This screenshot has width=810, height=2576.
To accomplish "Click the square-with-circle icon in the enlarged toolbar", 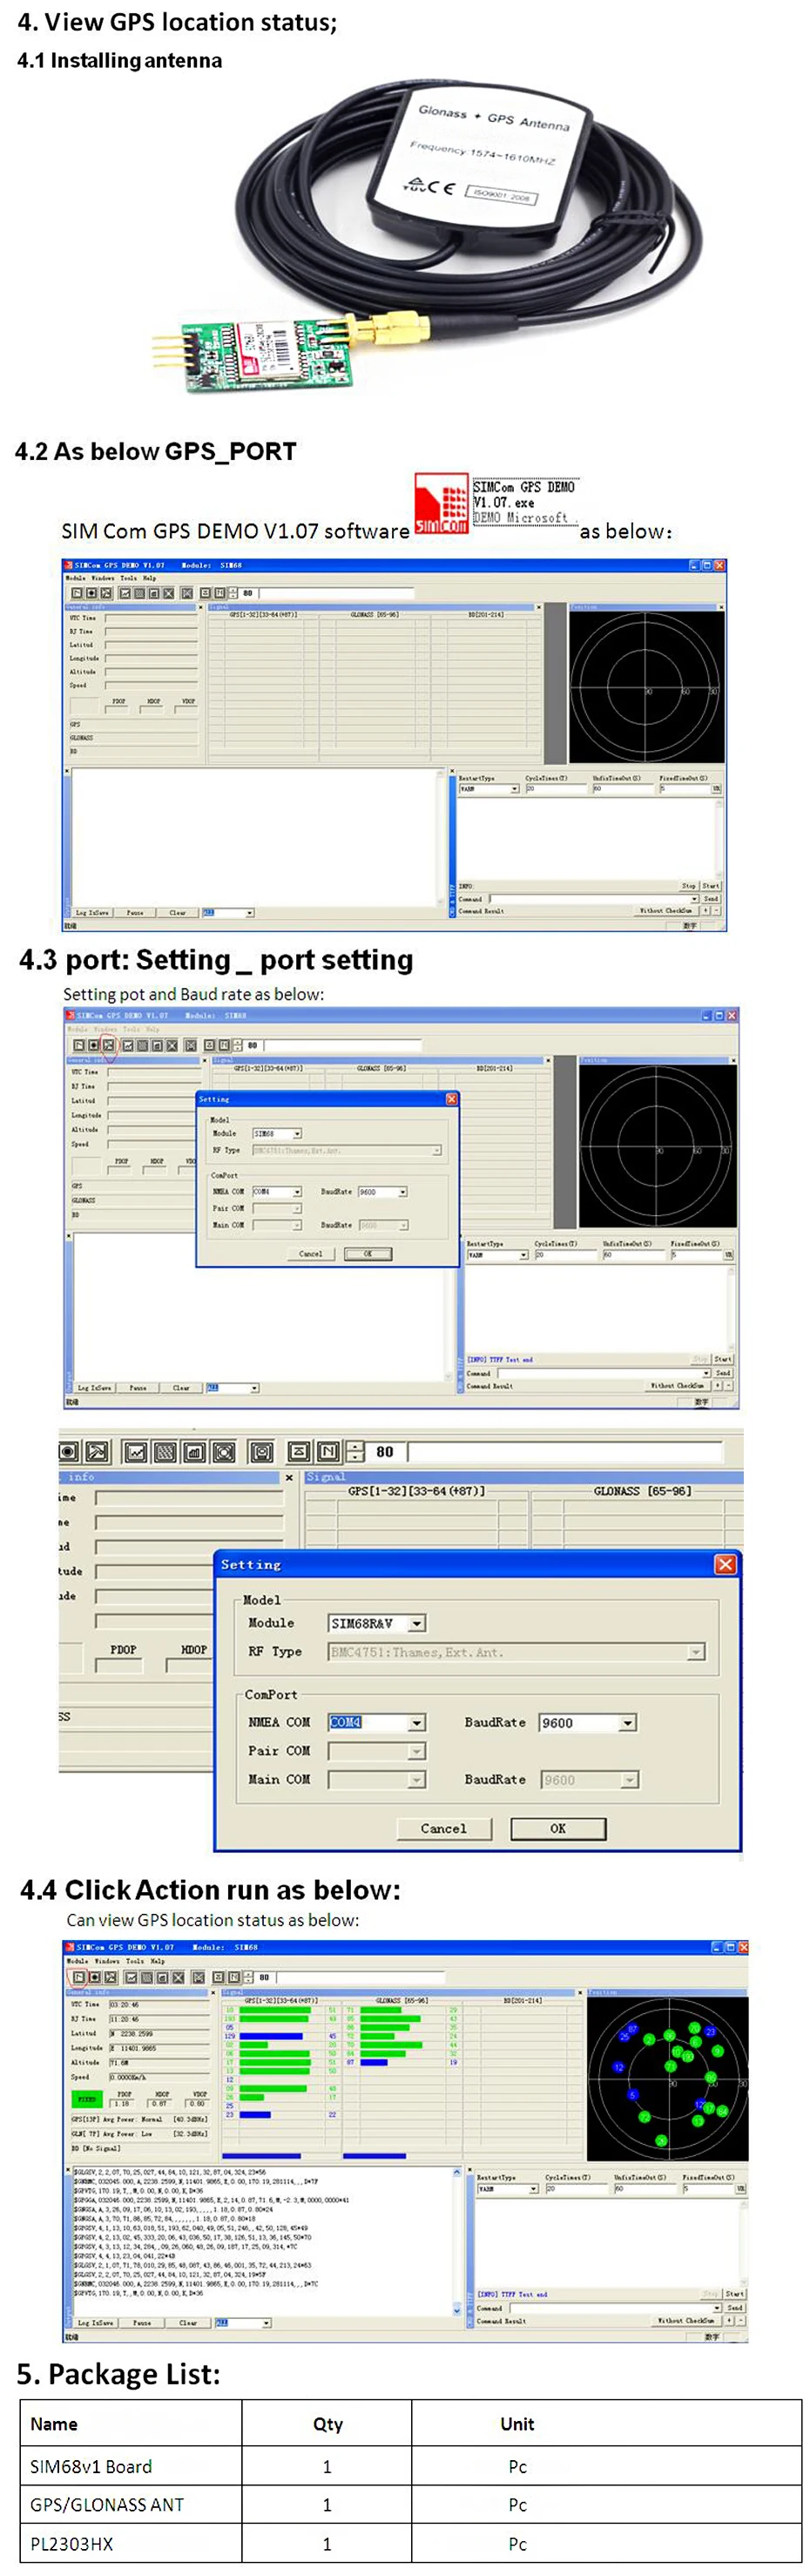I will (x=262, y=1451).
